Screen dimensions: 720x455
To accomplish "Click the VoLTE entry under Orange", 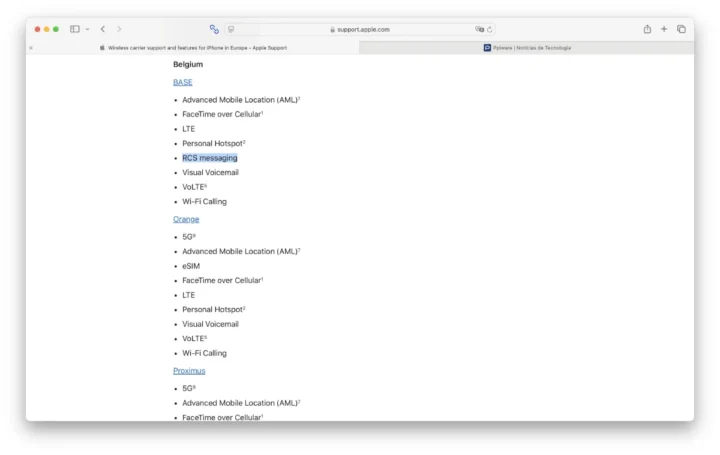I will [x=195, y=338].
